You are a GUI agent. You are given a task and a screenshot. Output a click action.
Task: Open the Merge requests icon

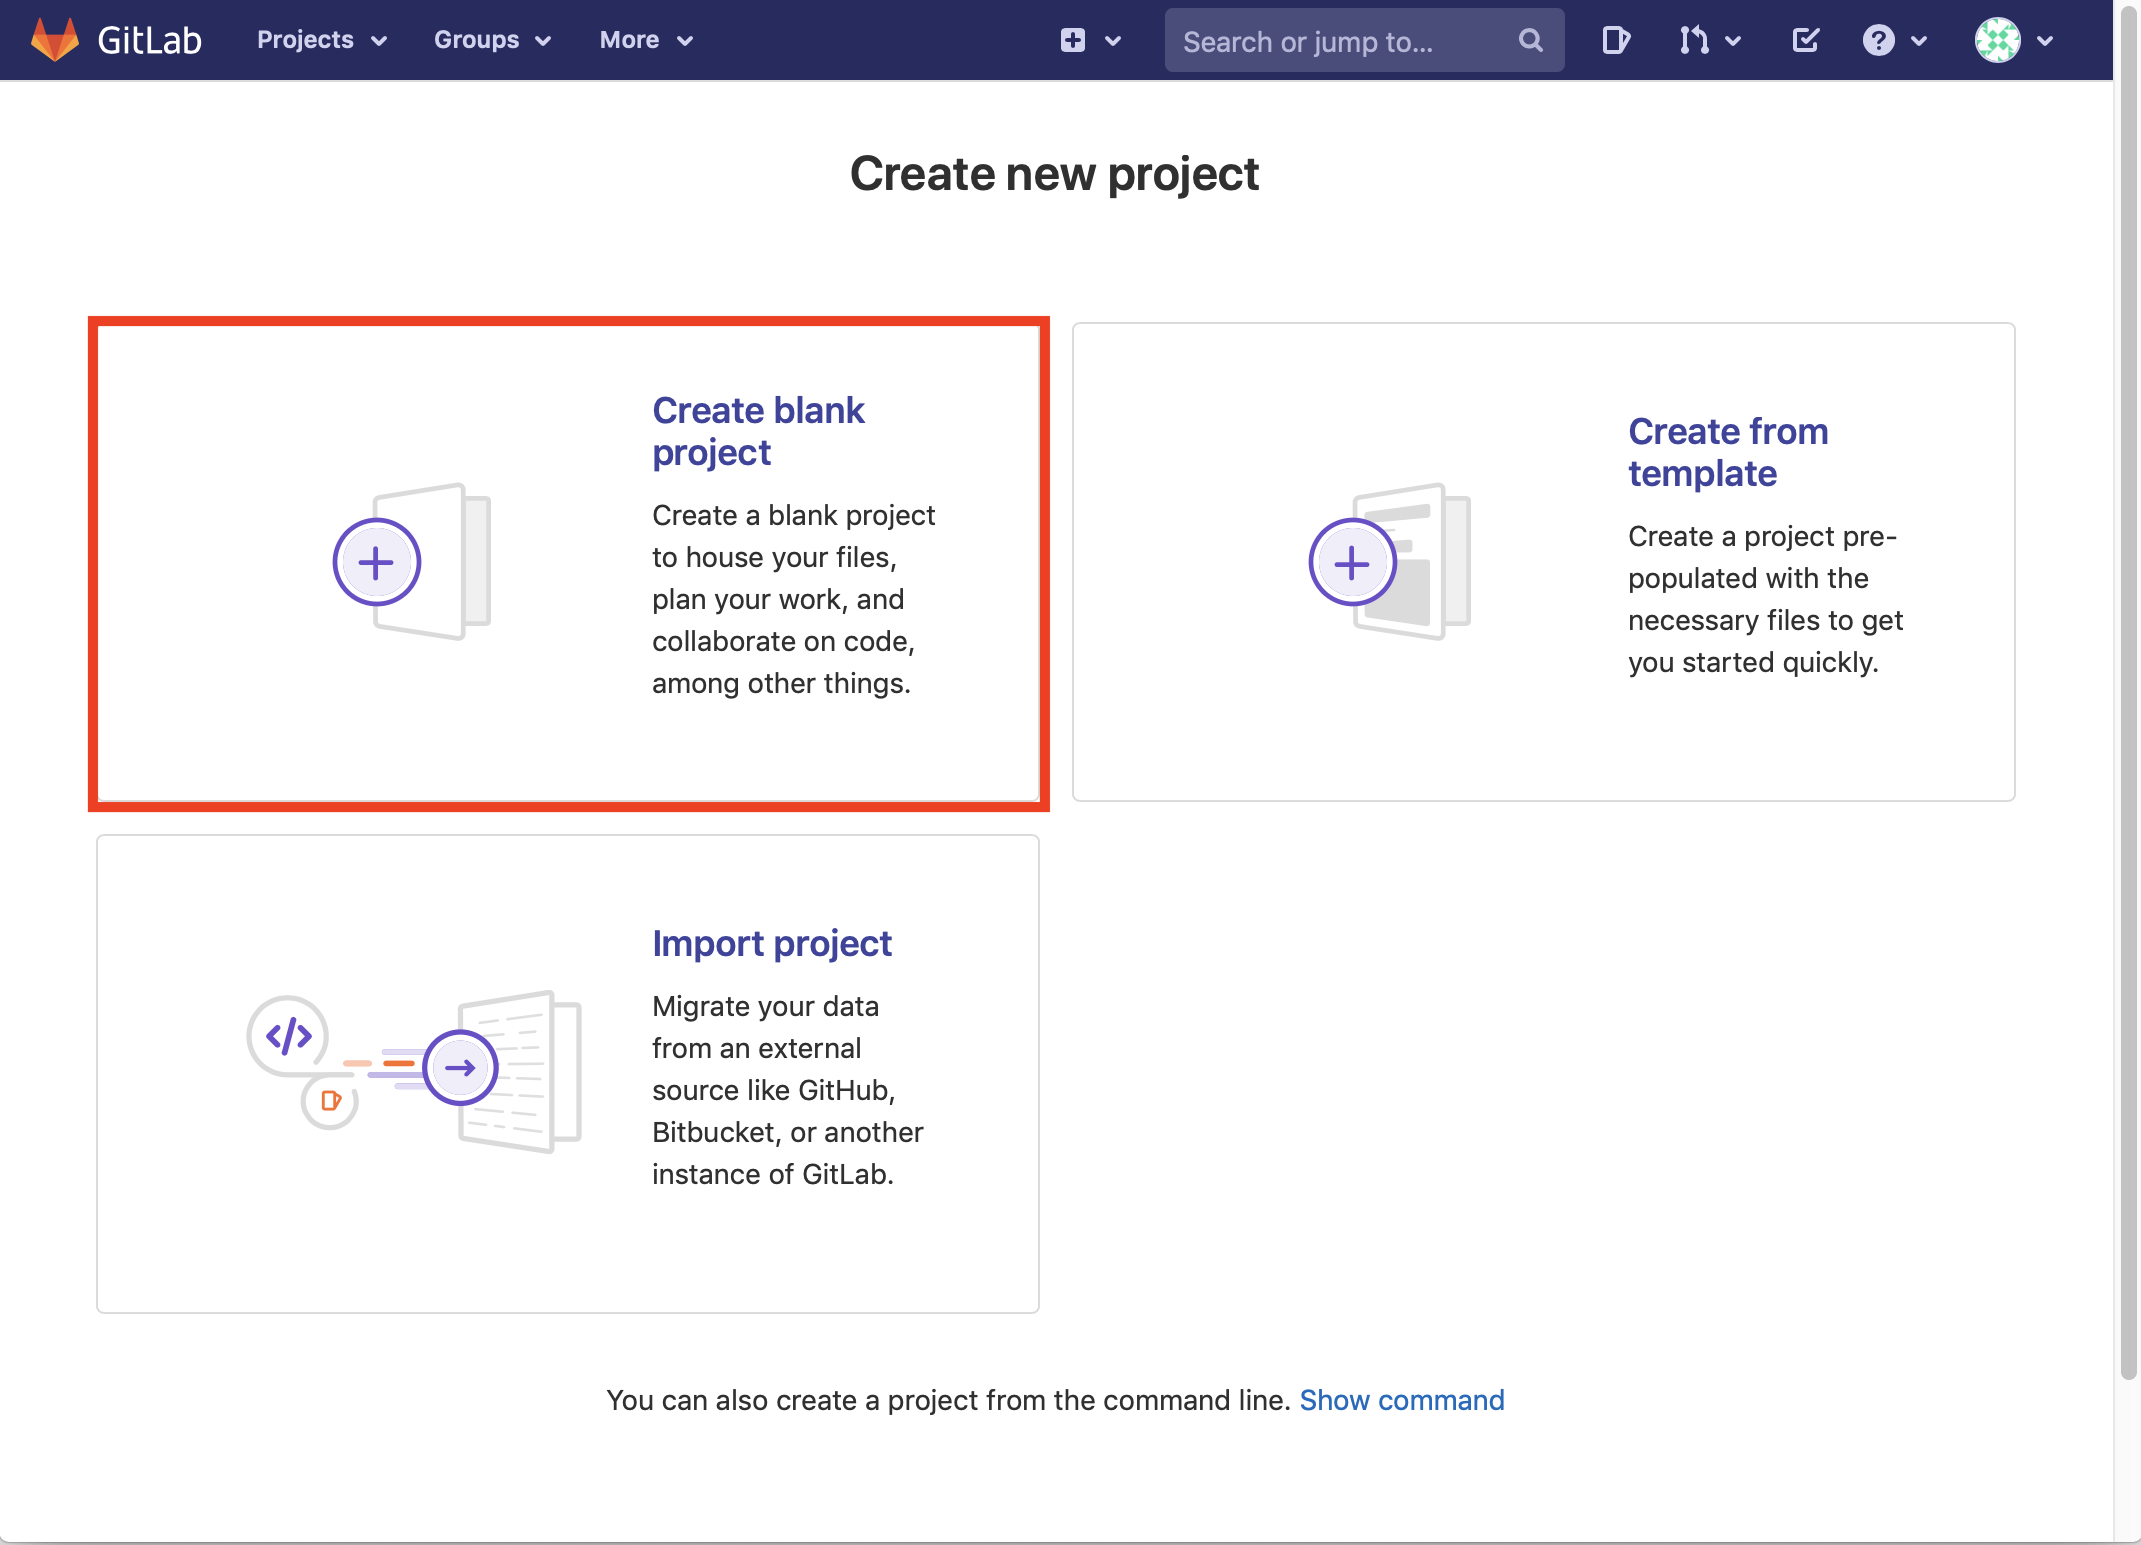[x=1694, y=40]
